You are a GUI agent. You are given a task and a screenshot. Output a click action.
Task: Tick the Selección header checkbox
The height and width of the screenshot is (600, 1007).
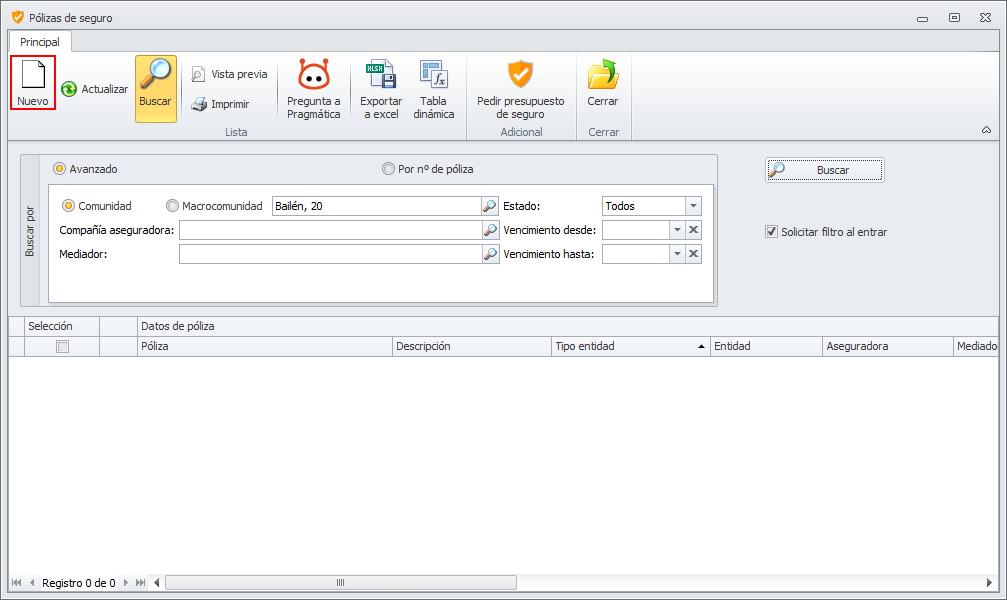pos(62,347)
